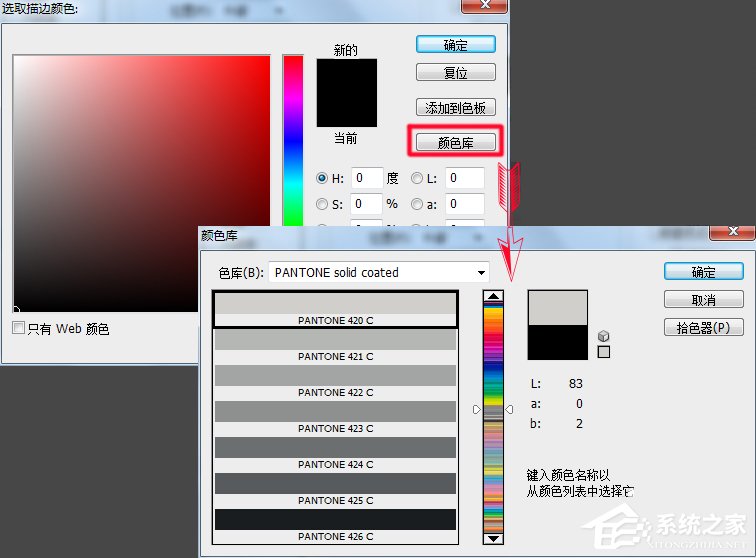Click the left slider triangle on color strip

[x=477, y=409]
